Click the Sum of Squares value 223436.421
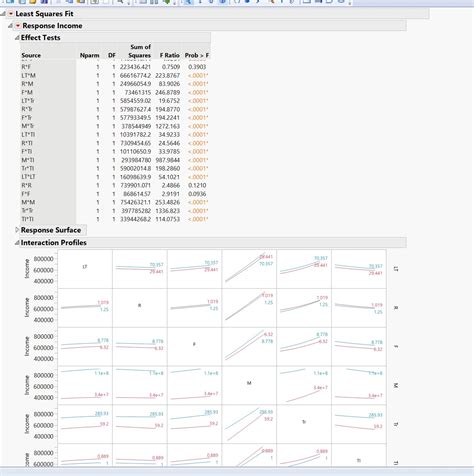Viewport: 474px width, 476px height. point(135,67)
